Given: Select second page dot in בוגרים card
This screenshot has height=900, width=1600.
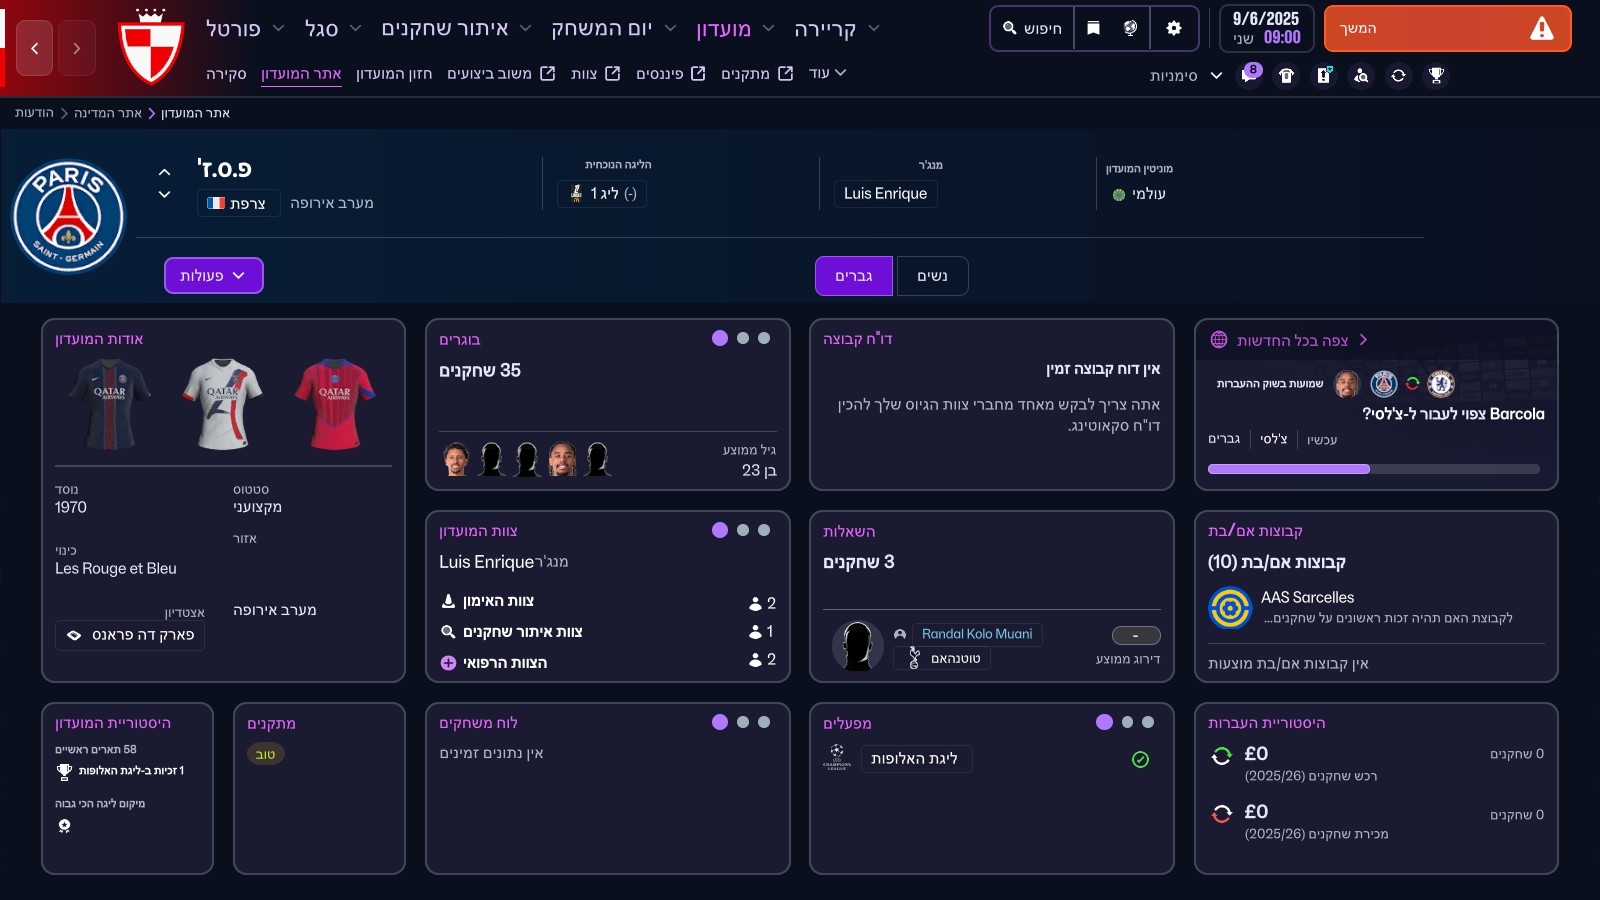Looking at the screenshot, I should 742,338.
